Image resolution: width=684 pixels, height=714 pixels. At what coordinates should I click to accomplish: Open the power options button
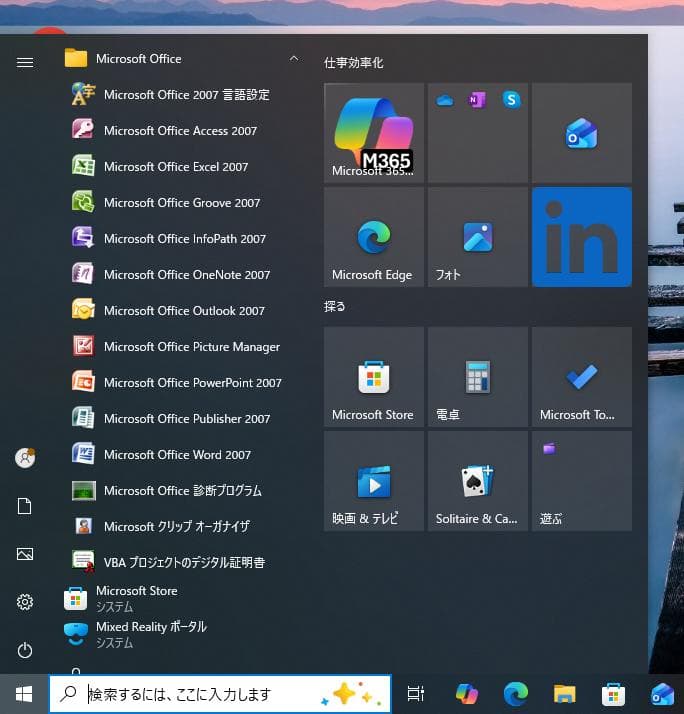[25, 650]
